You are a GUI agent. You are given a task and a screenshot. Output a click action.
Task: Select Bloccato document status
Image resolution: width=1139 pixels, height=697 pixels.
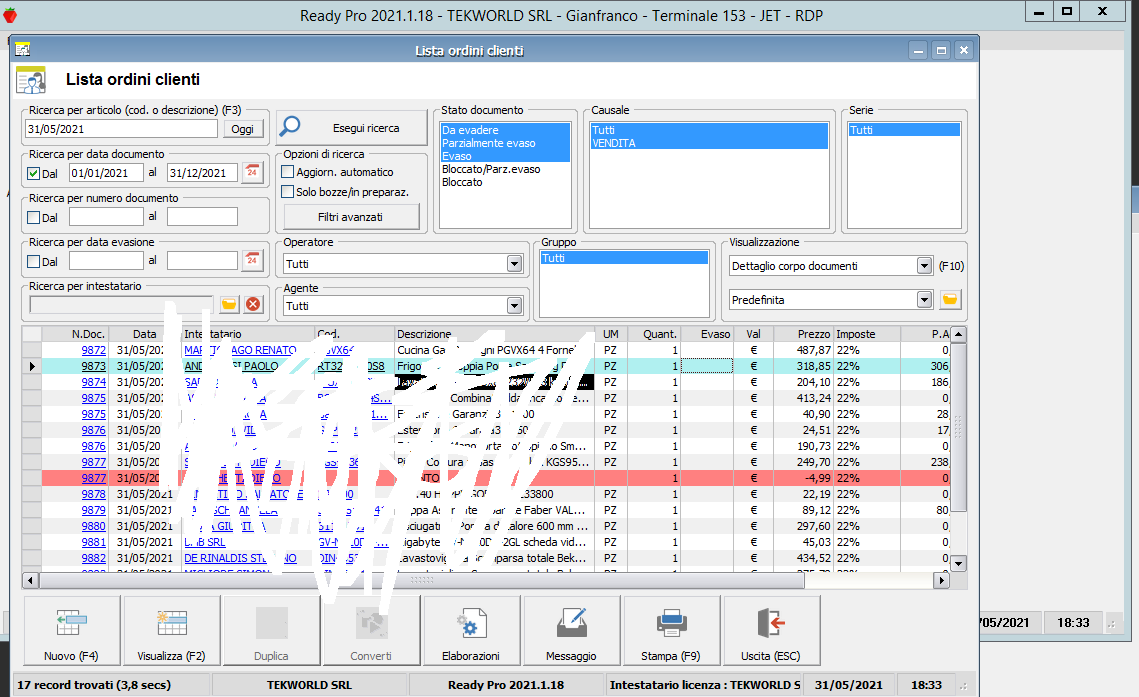pyautogui.click(x=505, y=182)
